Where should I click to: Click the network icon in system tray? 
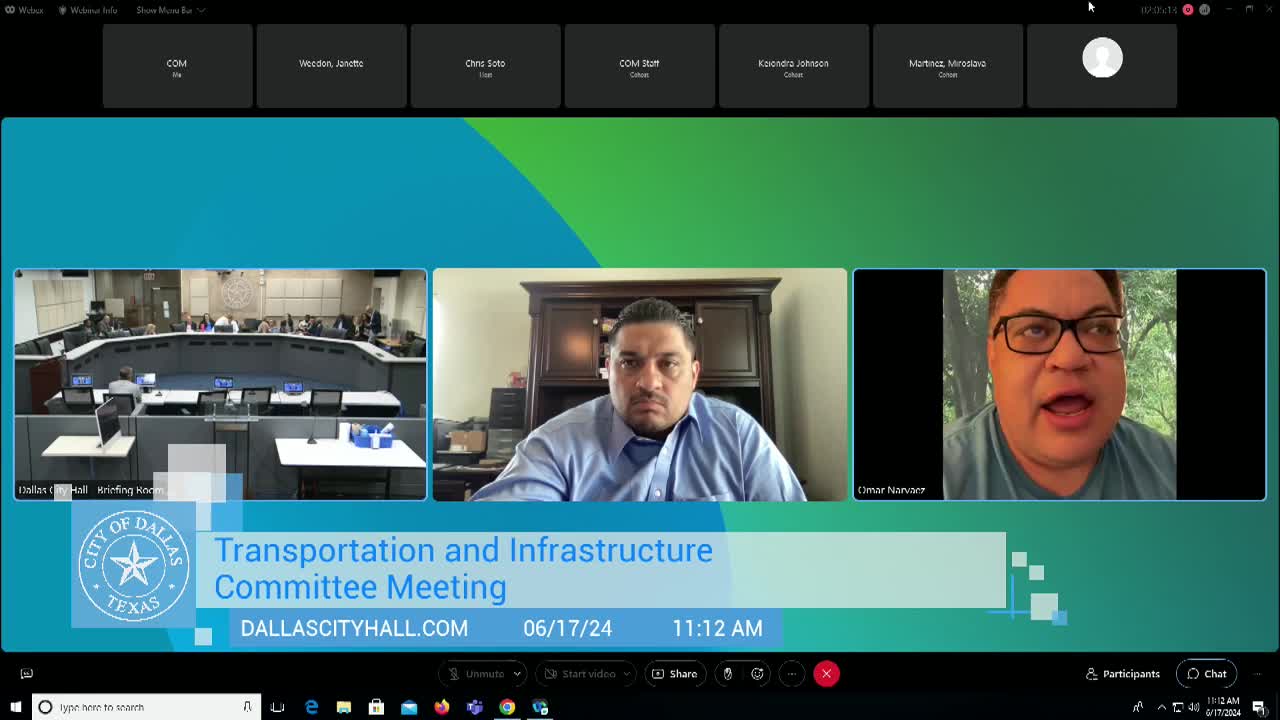click(1177, 707)
